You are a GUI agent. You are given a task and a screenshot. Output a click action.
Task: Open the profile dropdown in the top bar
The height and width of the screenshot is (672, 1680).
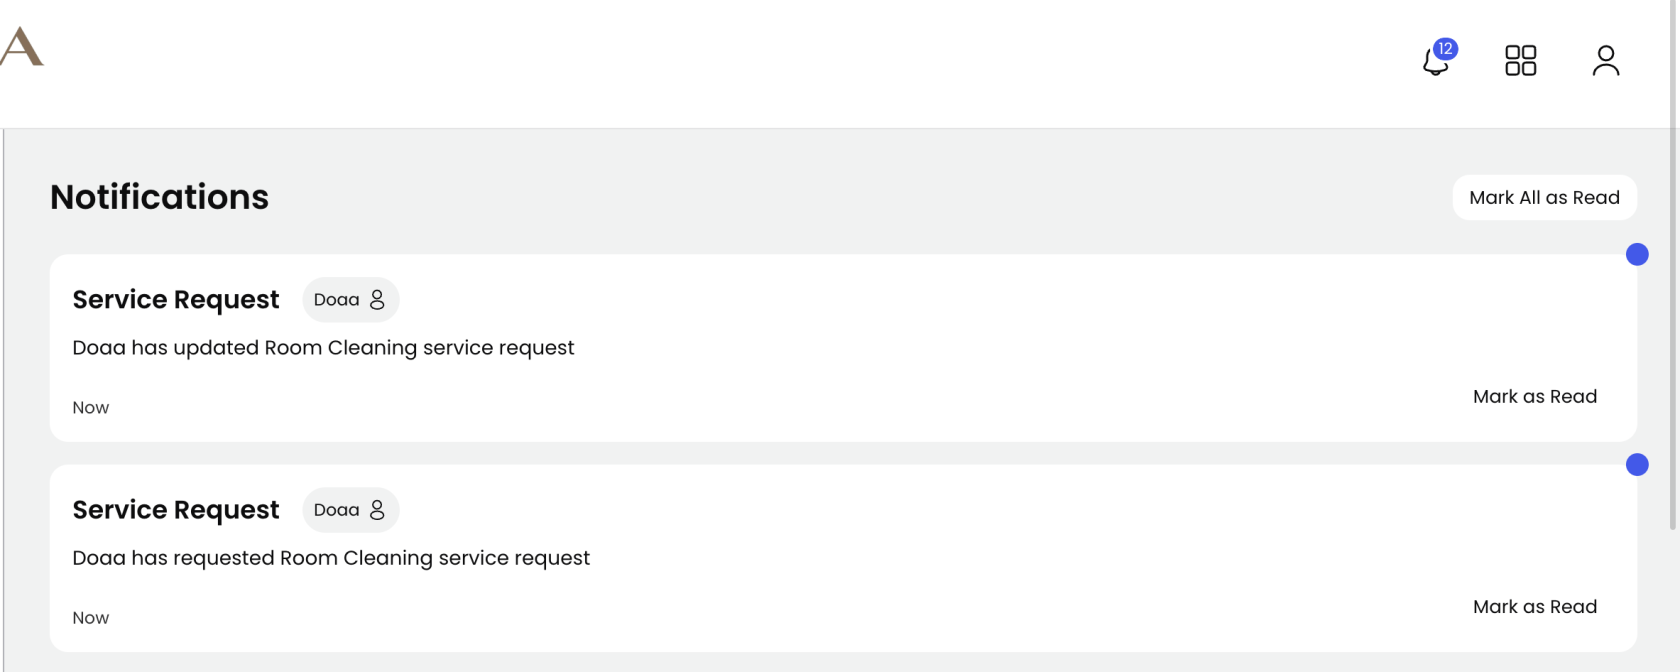[1606, 60]
